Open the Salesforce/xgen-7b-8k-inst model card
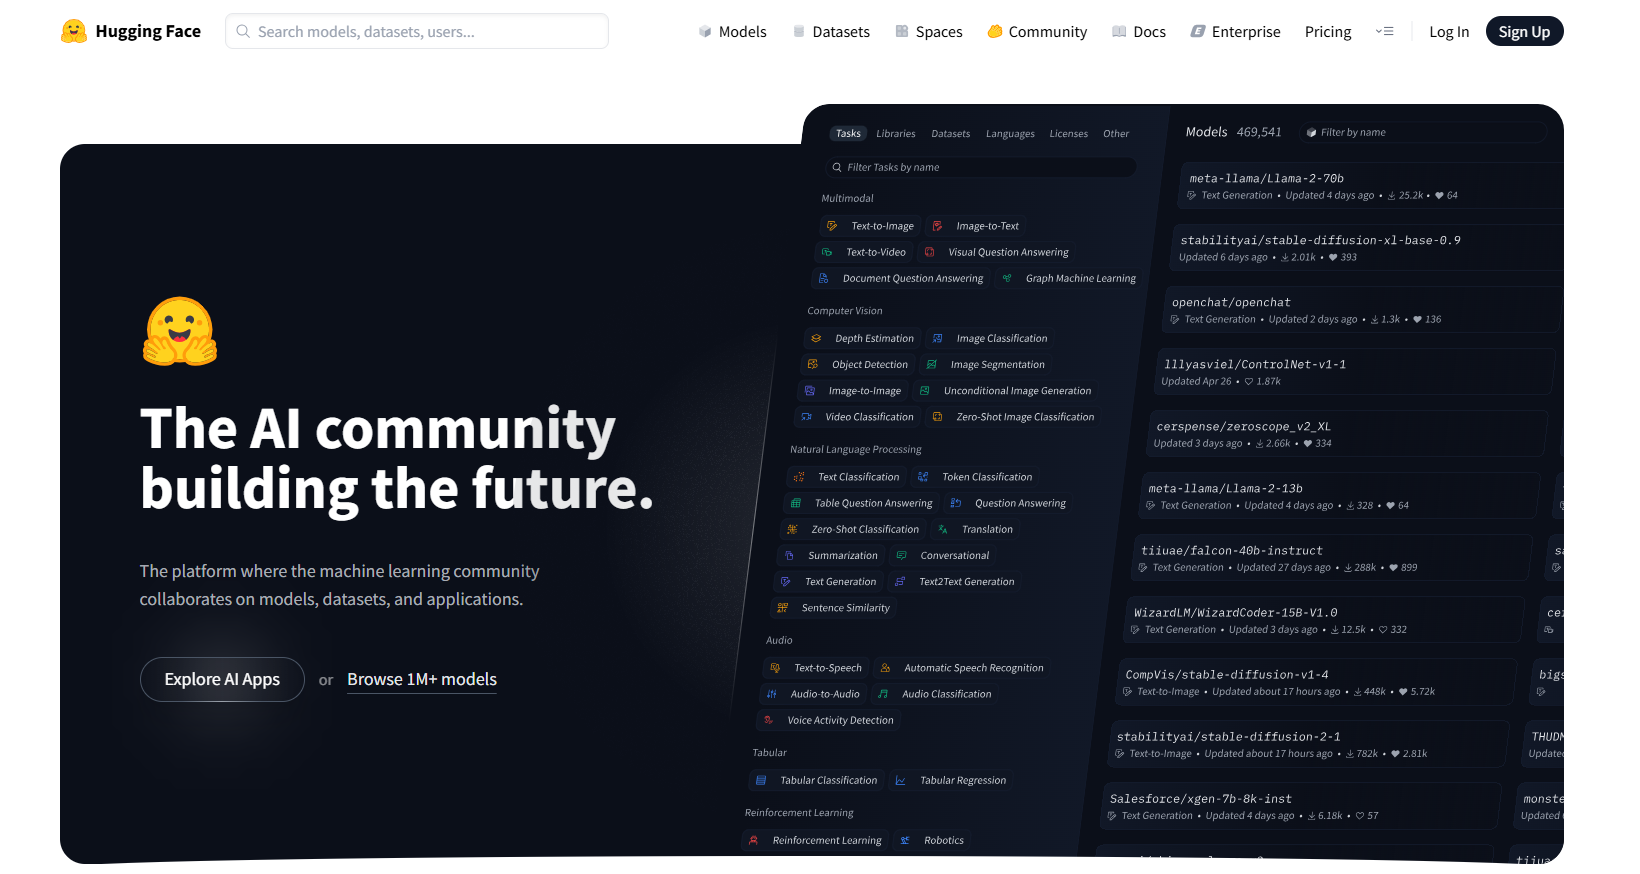Screen dimensions: 1640x874 pos(1301,806)
